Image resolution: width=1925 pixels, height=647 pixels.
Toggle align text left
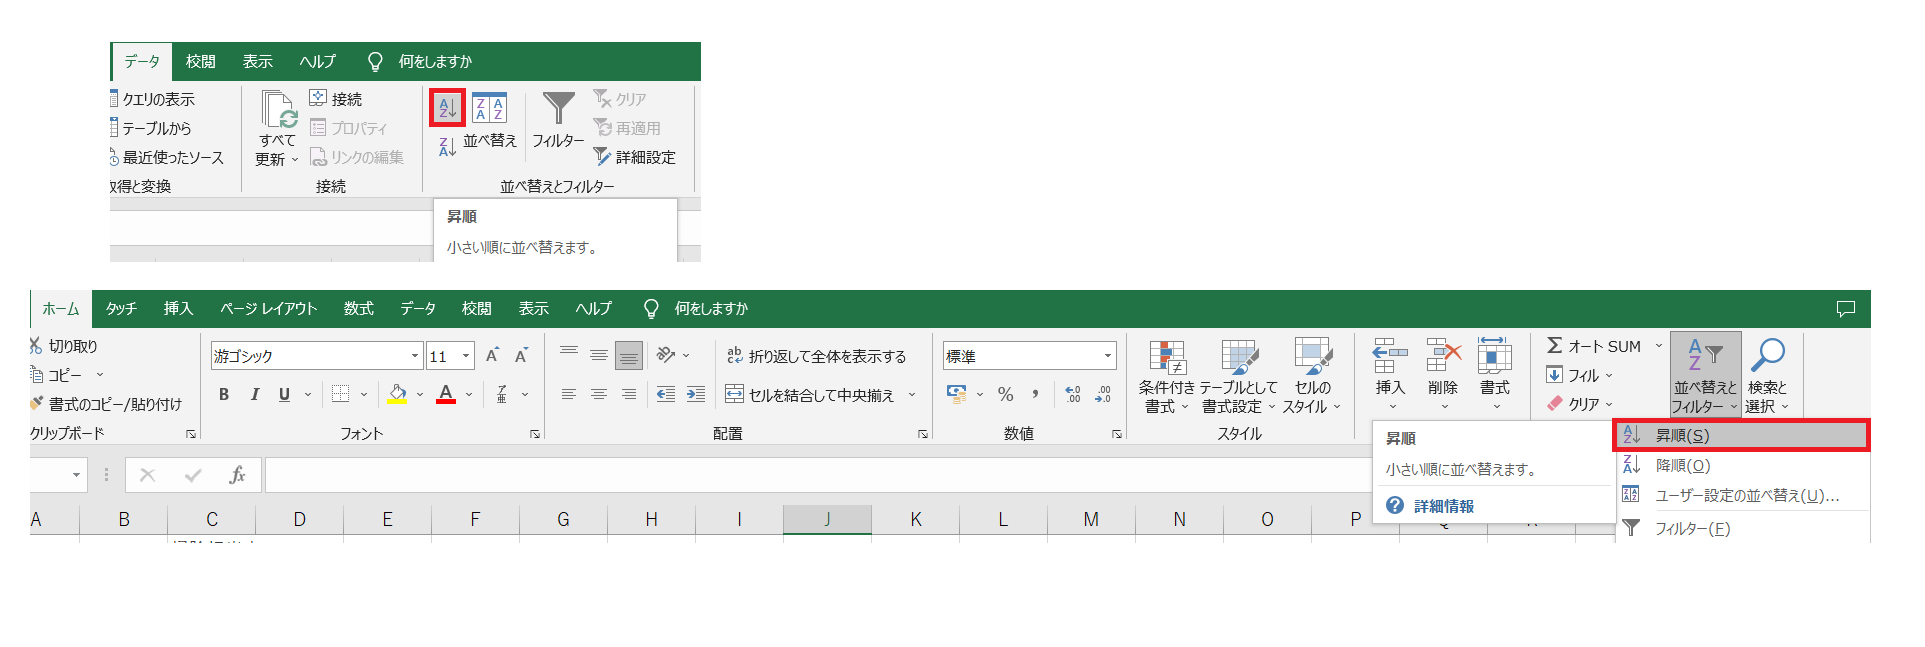(569, 394)
